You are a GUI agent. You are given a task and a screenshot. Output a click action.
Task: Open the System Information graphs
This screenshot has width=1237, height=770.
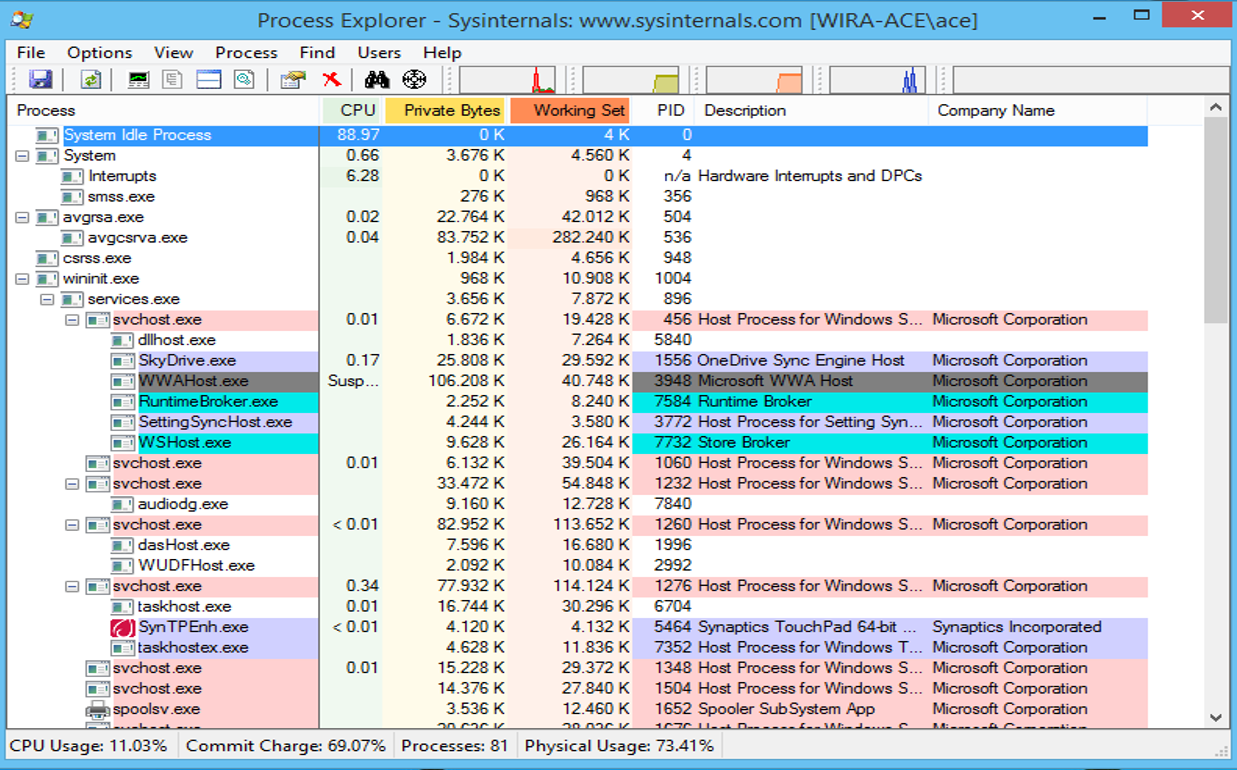(x=136, y=79)
